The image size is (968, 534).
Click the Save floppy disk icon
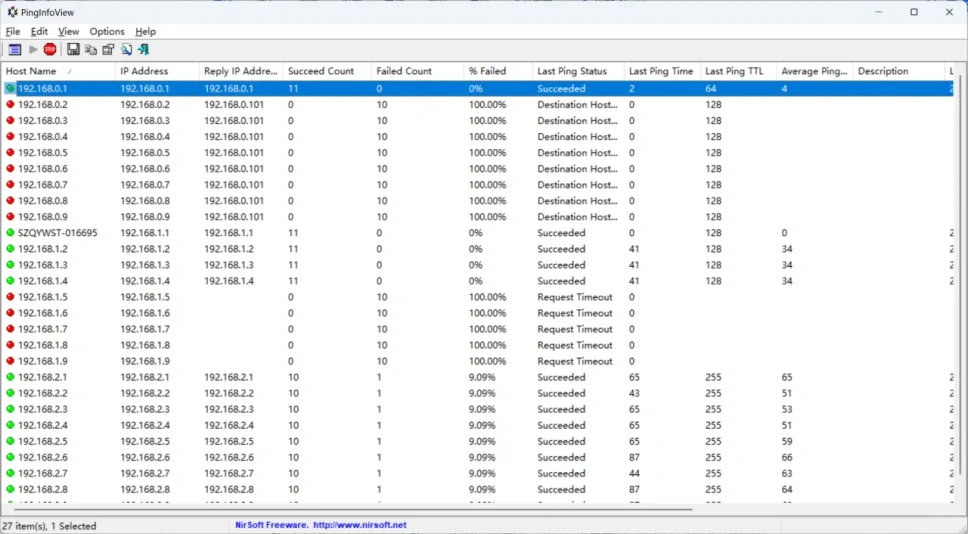coord(73,49)
